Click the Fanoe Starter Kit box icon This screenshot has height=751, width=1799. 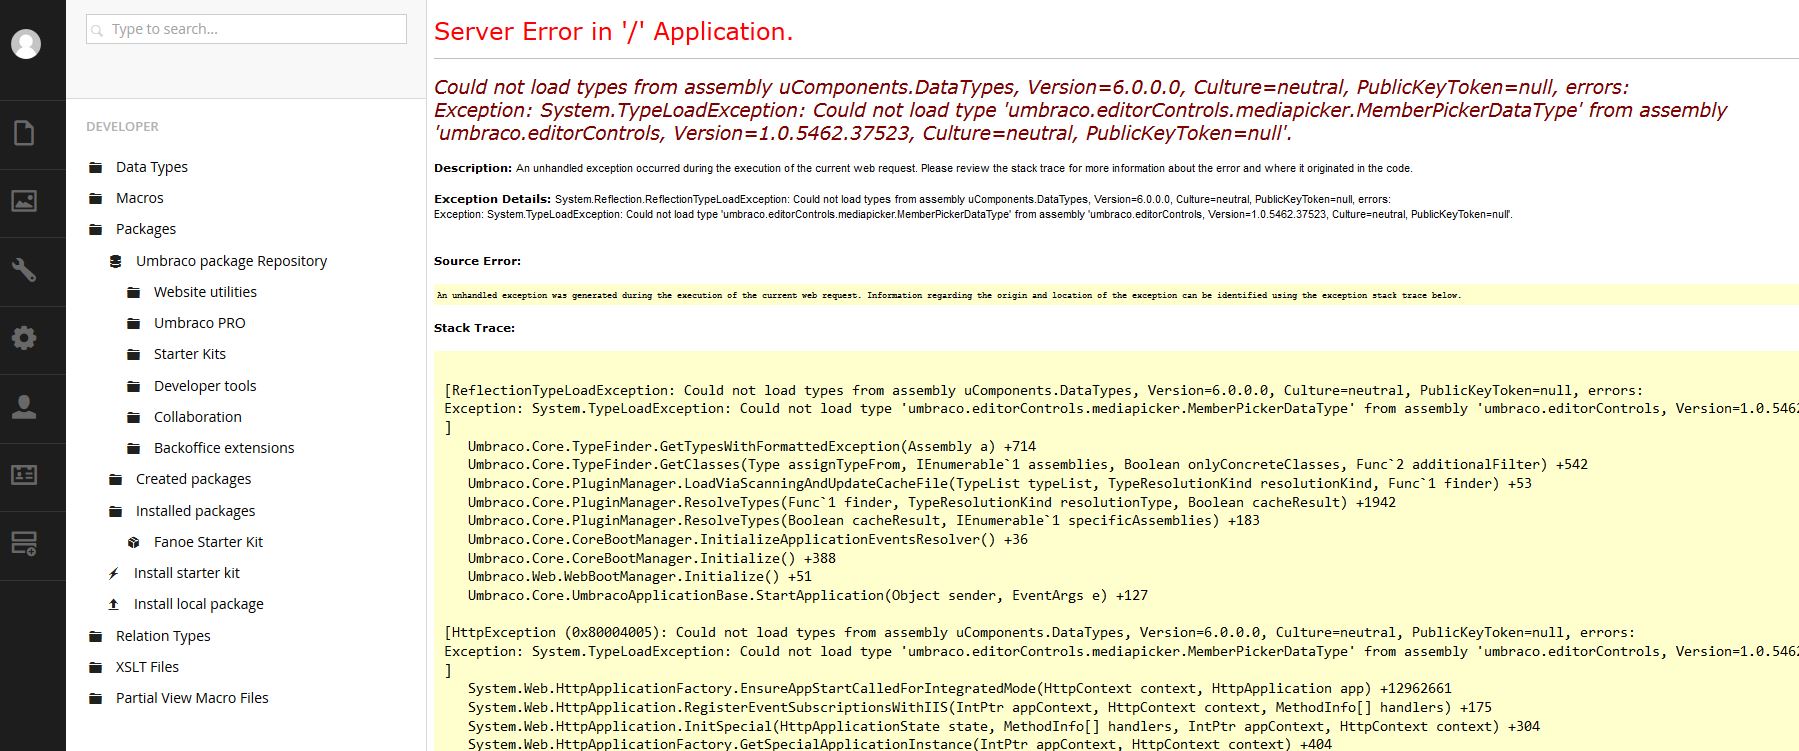[134, 542]
